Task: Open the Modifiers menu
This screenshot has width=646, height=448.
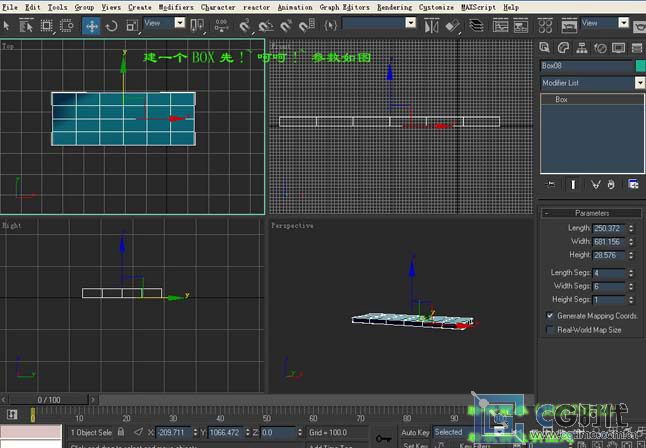Action: click(x=176, y=7)
